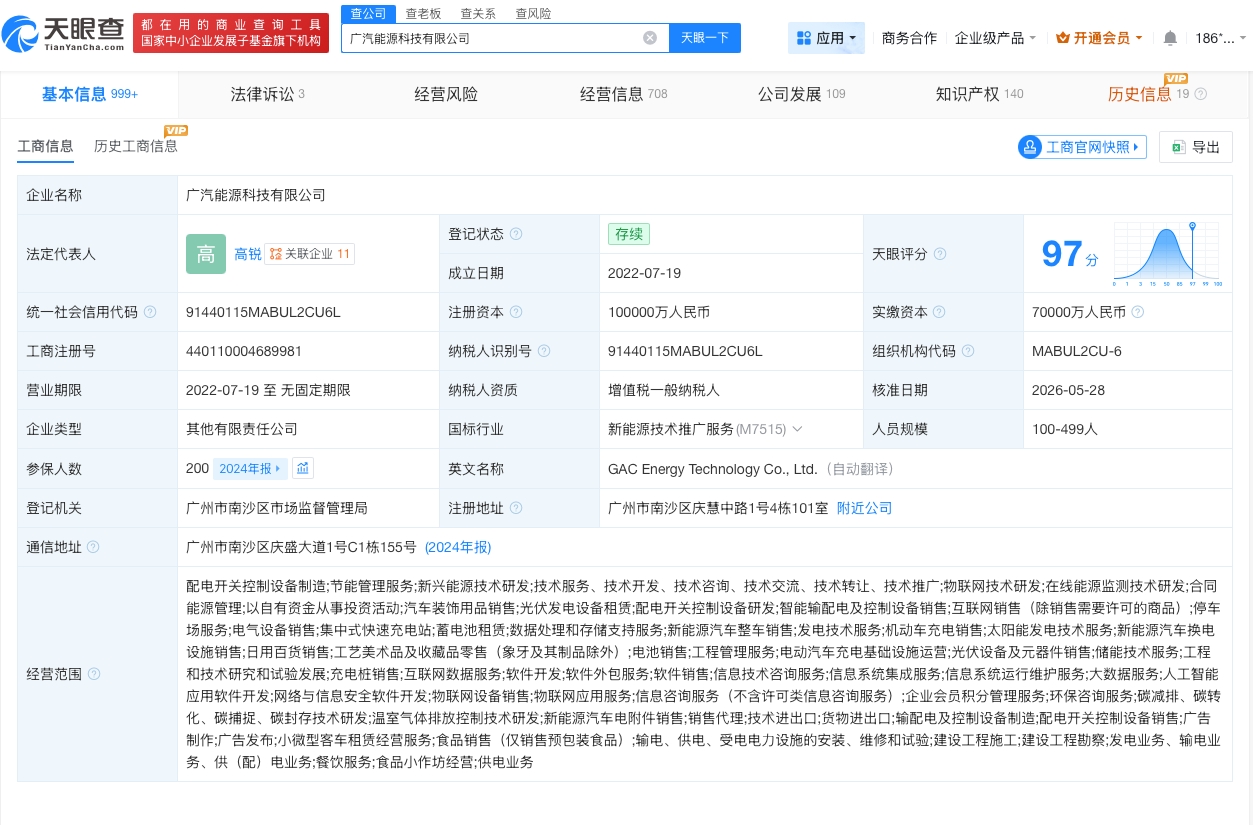
Task: Open the 知识产权 tab
Action: (979, 94)
